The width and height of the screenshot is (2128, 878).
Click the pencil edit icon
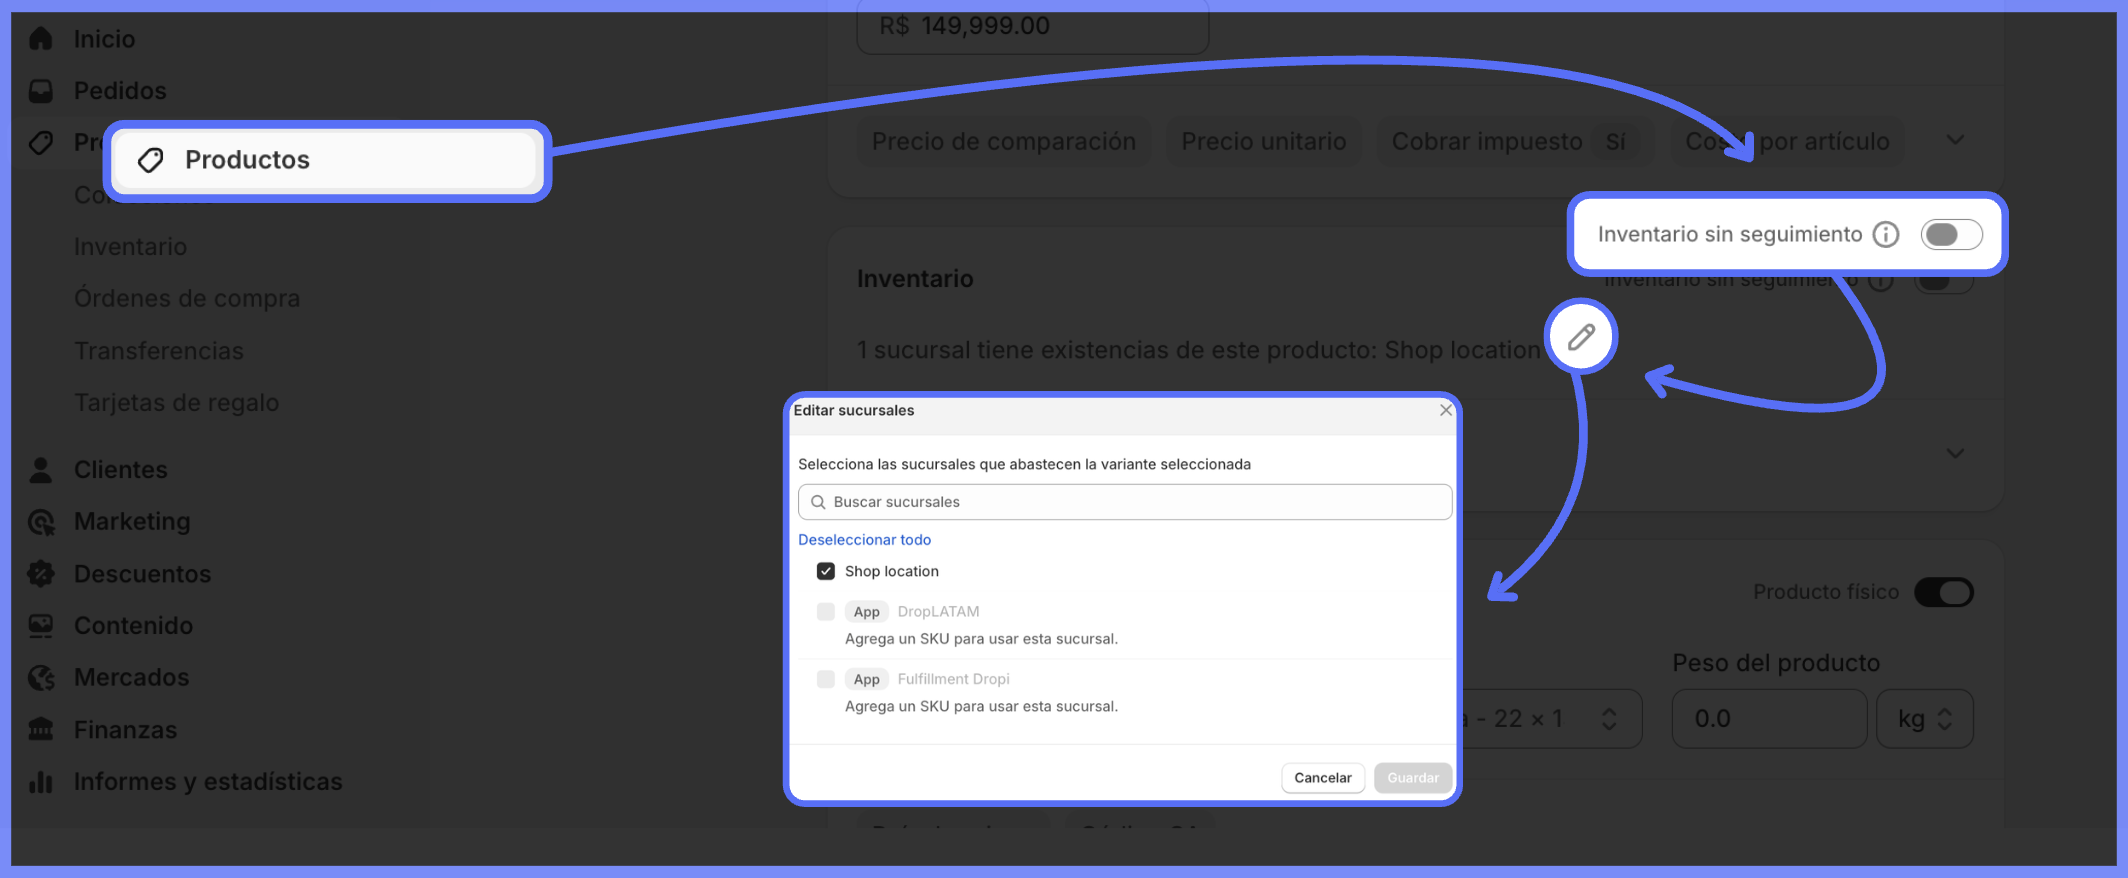(1581, 337)
